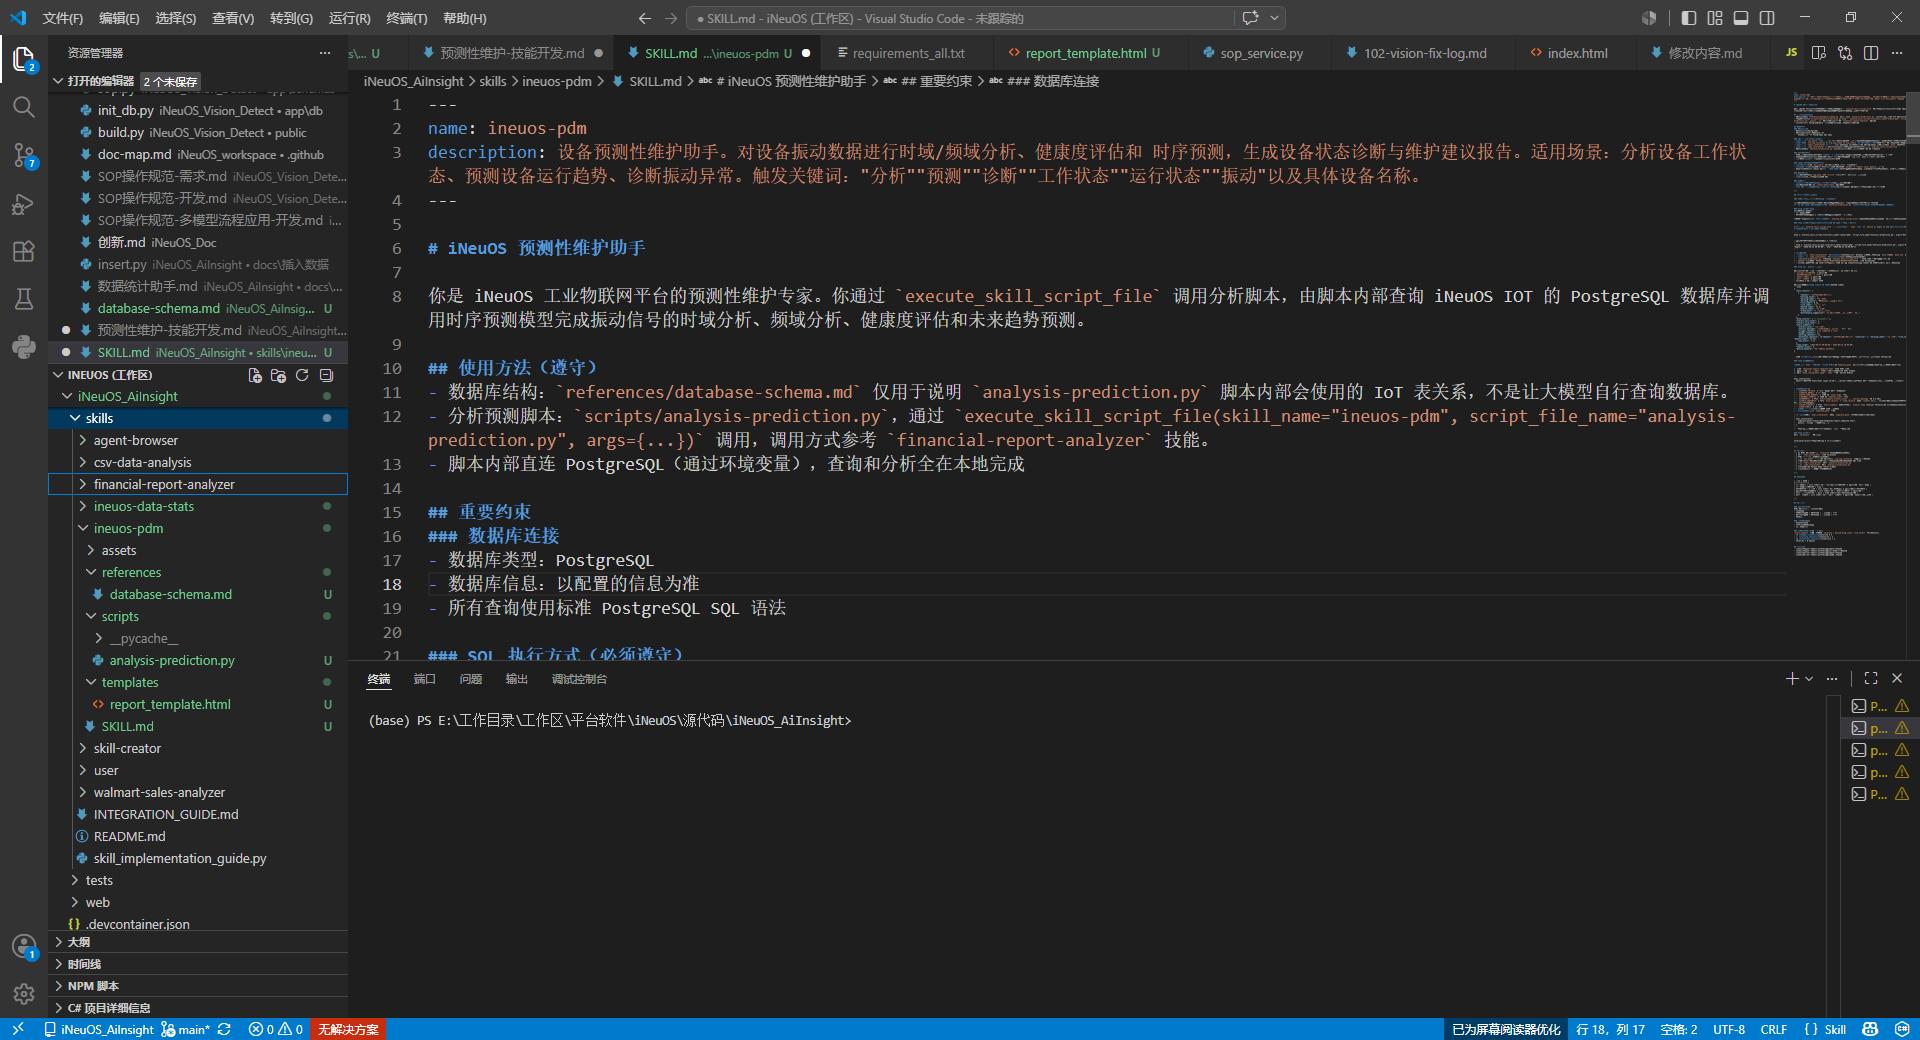Click the editor minimap code overview

point(1849,325)
